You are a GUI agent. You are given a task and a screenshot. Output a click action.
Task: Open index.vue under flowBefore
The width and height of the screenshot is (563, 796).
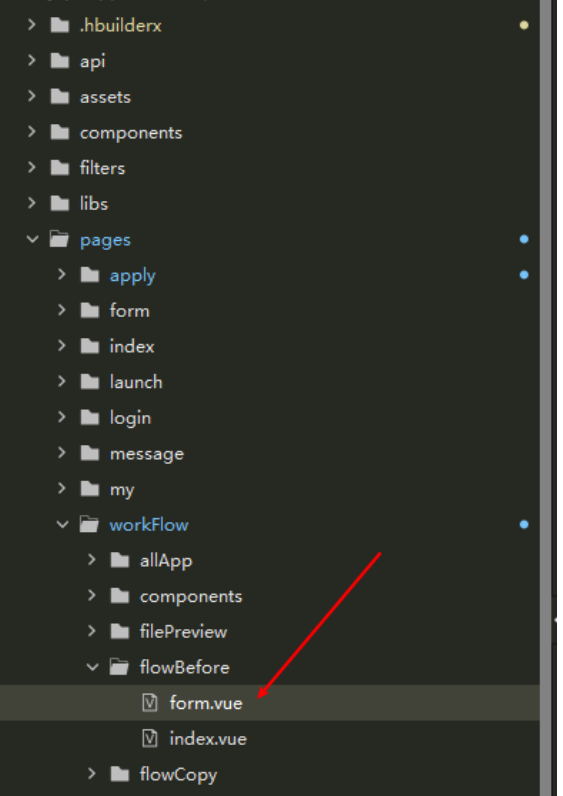(270, 738)
